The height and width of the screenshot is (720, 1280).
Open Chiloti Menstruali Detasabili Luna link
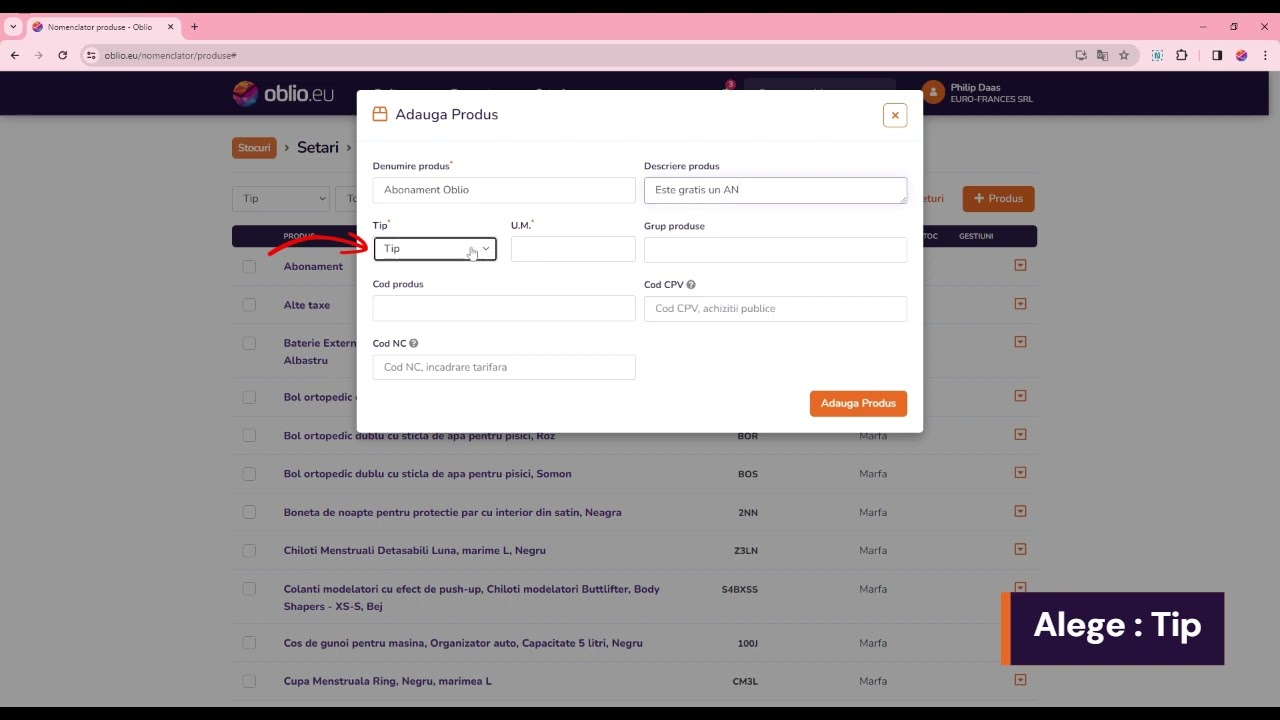click(414, 551)
